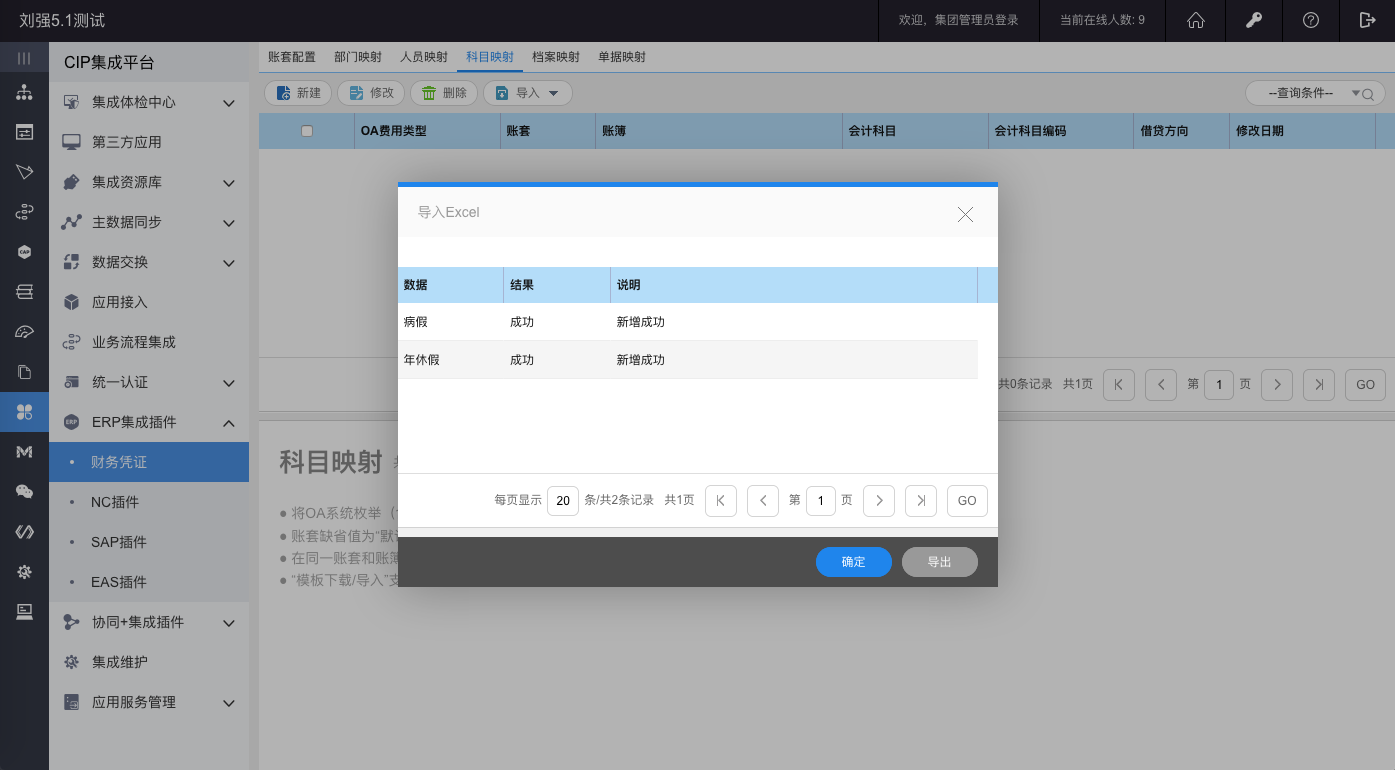Click the logout icon at top right

(x=1367, y=21)
